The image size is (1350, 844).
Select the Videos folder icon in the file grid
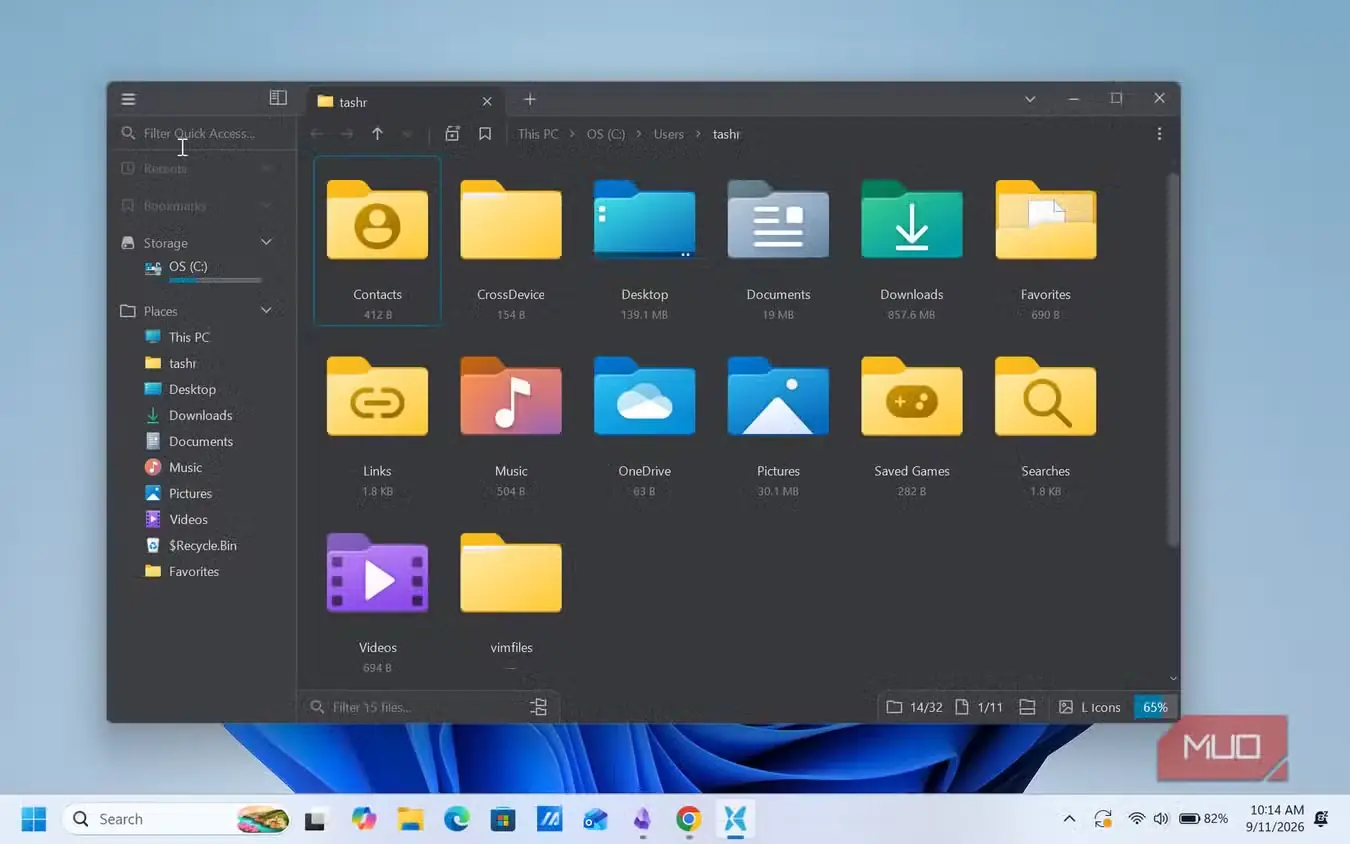pos(377,573)
